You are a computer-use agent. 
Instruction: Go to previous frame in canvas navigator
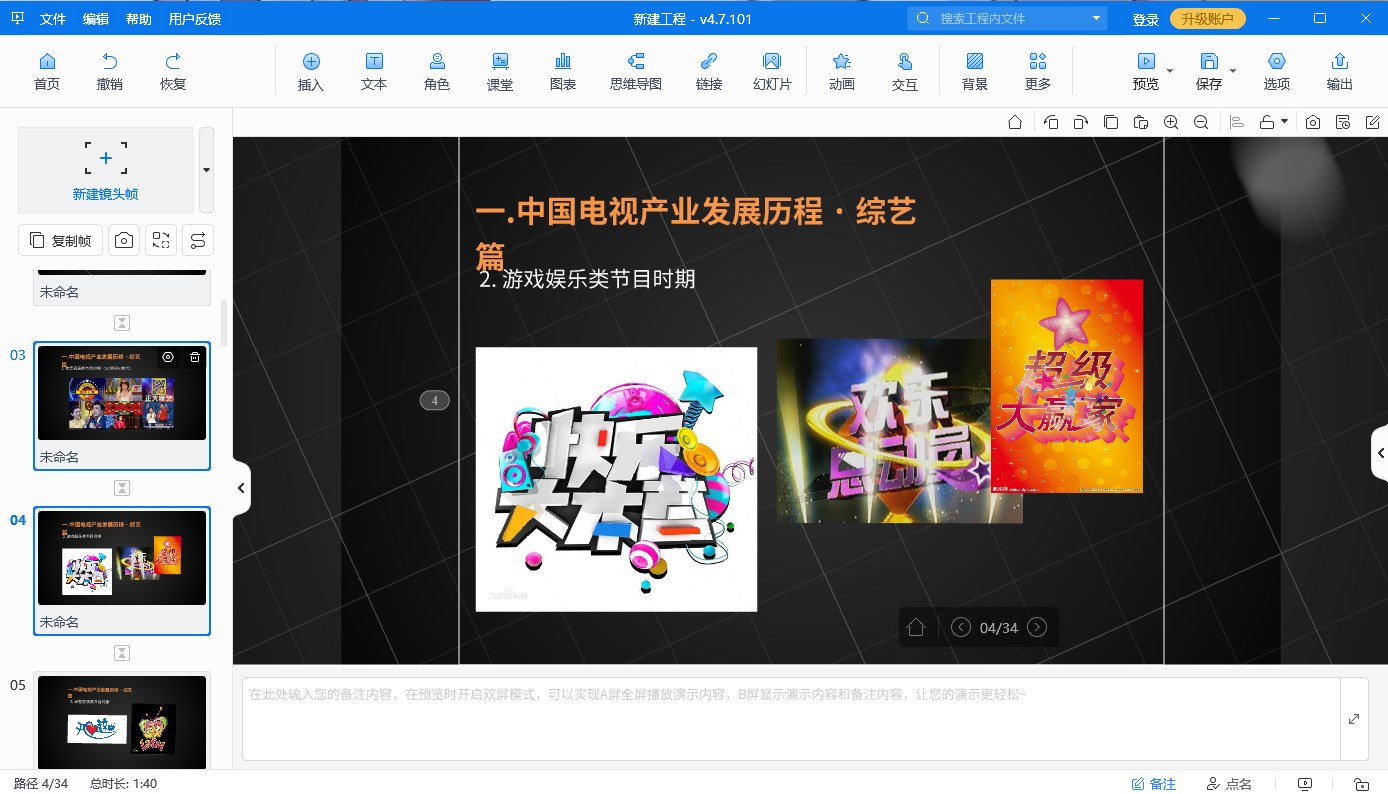(x=961, y=627)
